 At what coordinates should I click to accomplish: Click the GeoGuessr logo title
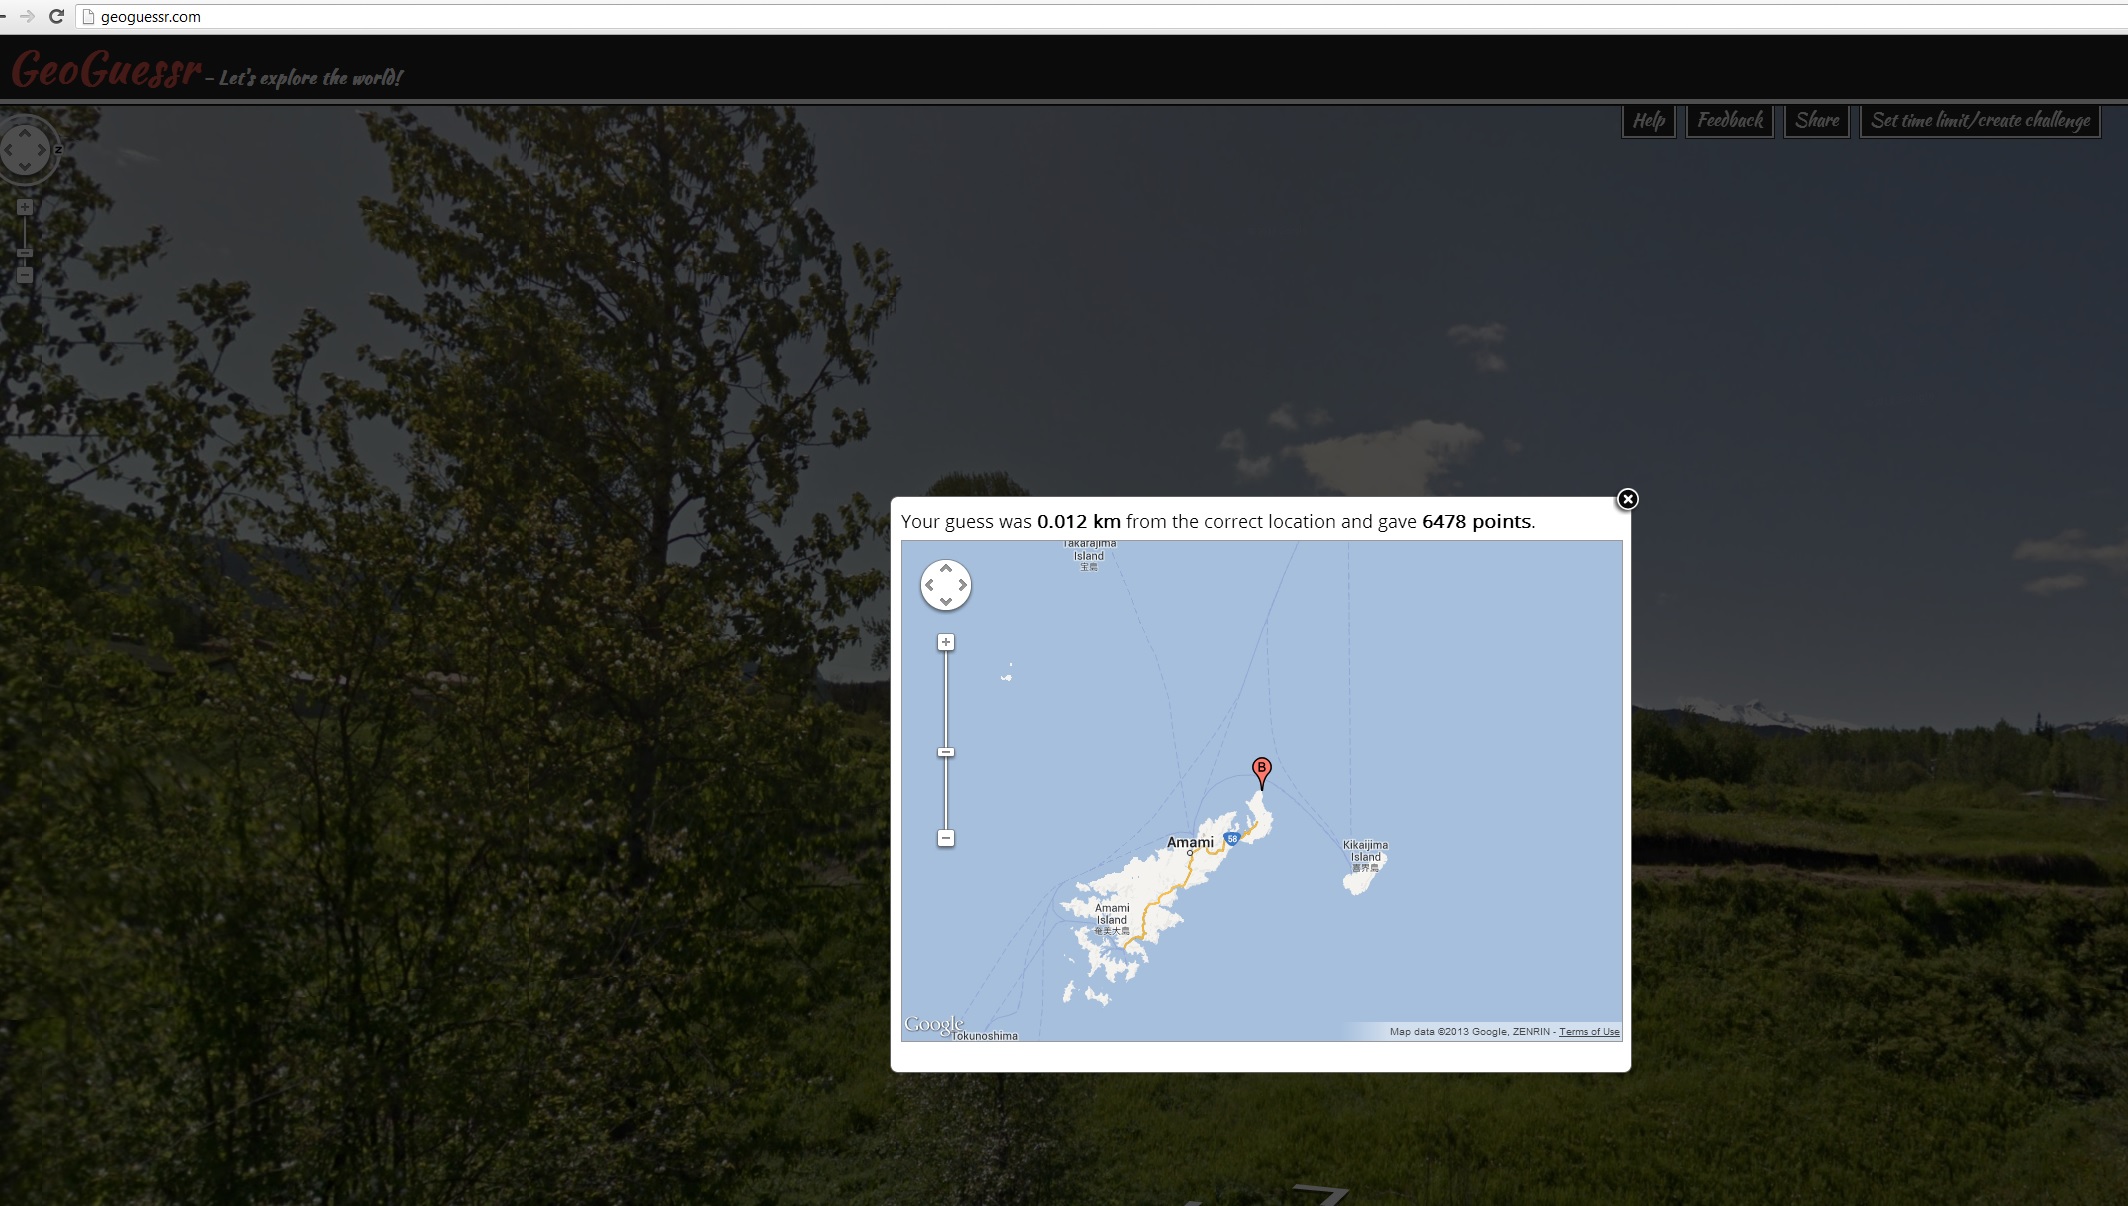pyautogui.click(x=107, y=70)
